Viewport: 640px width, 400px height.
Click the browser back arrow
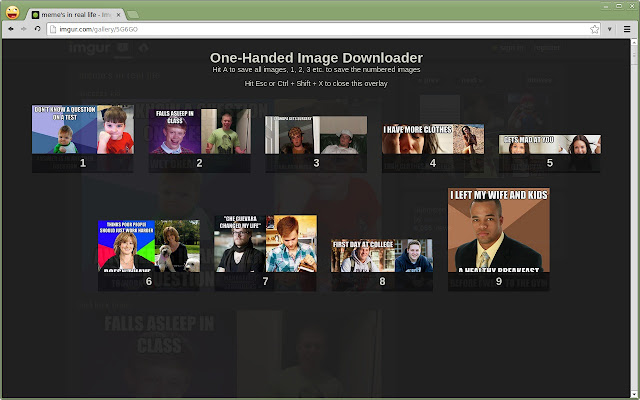click(11, 29)
